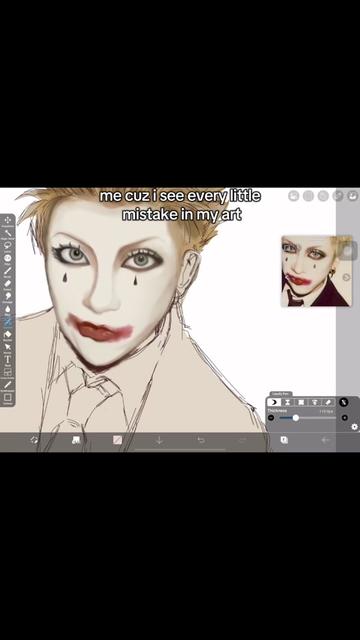Switch brush and eraser in bottom bar

coord(34,440)
